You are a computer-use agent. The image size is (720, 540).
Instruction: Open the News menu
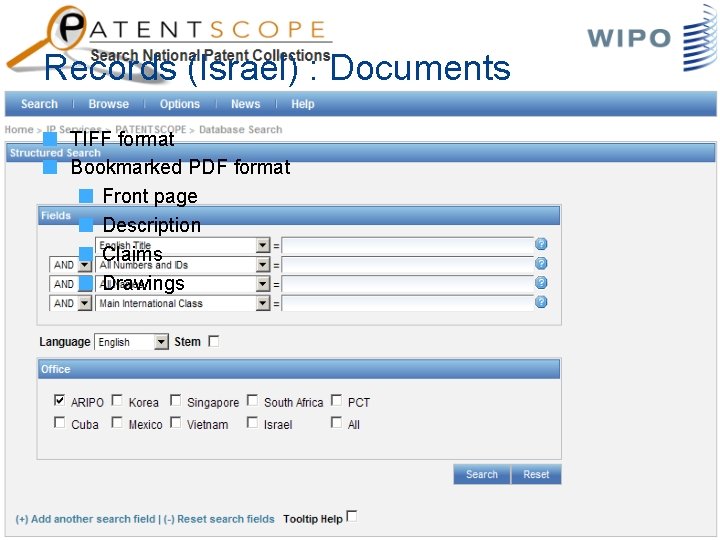[246, 104]
